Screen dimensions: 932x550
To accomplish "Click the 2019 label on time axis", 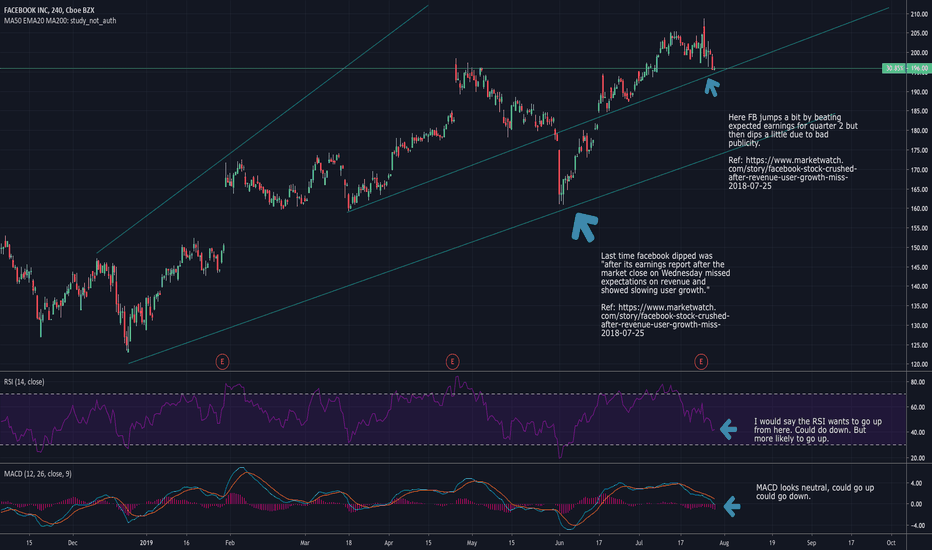I will click(146, 543).
